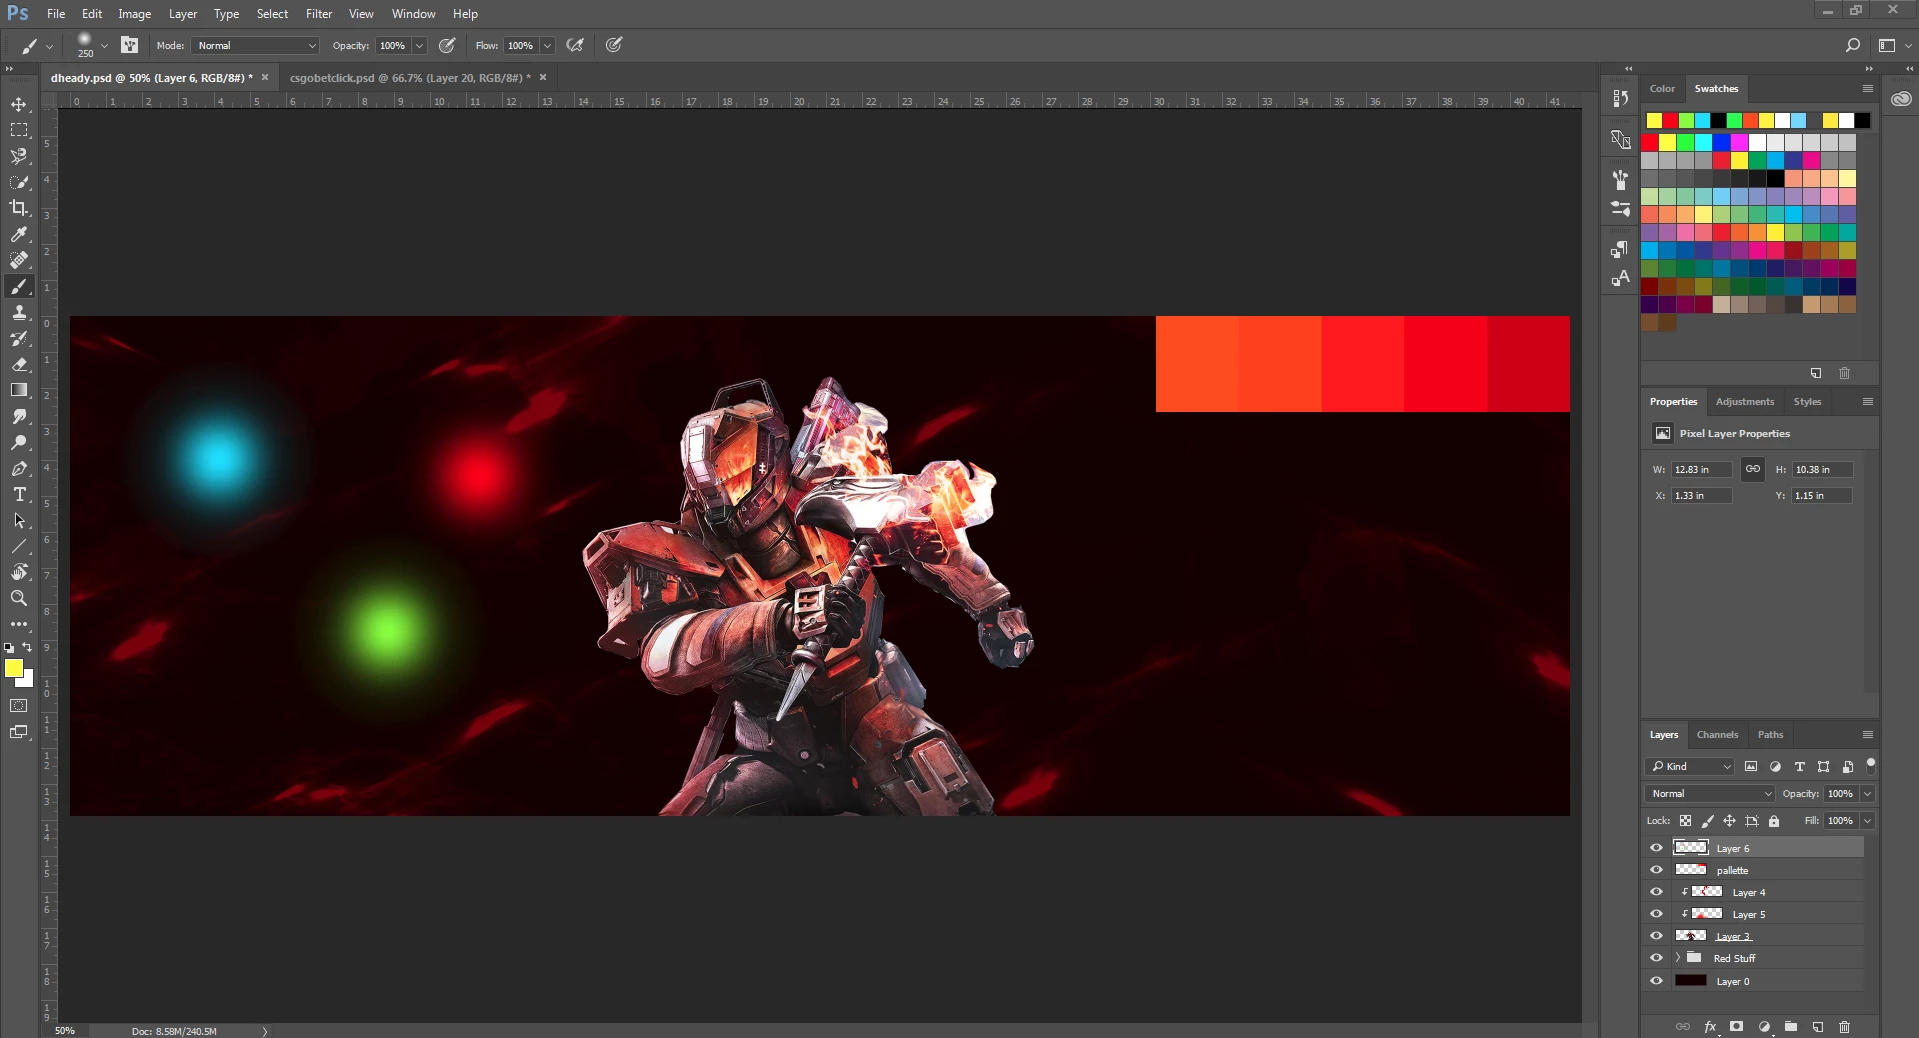Image resolution: width=1919 pixels, height=1038 pixels.
Task: Open the layer blend mode dropdown
Action: point(1710,793)
